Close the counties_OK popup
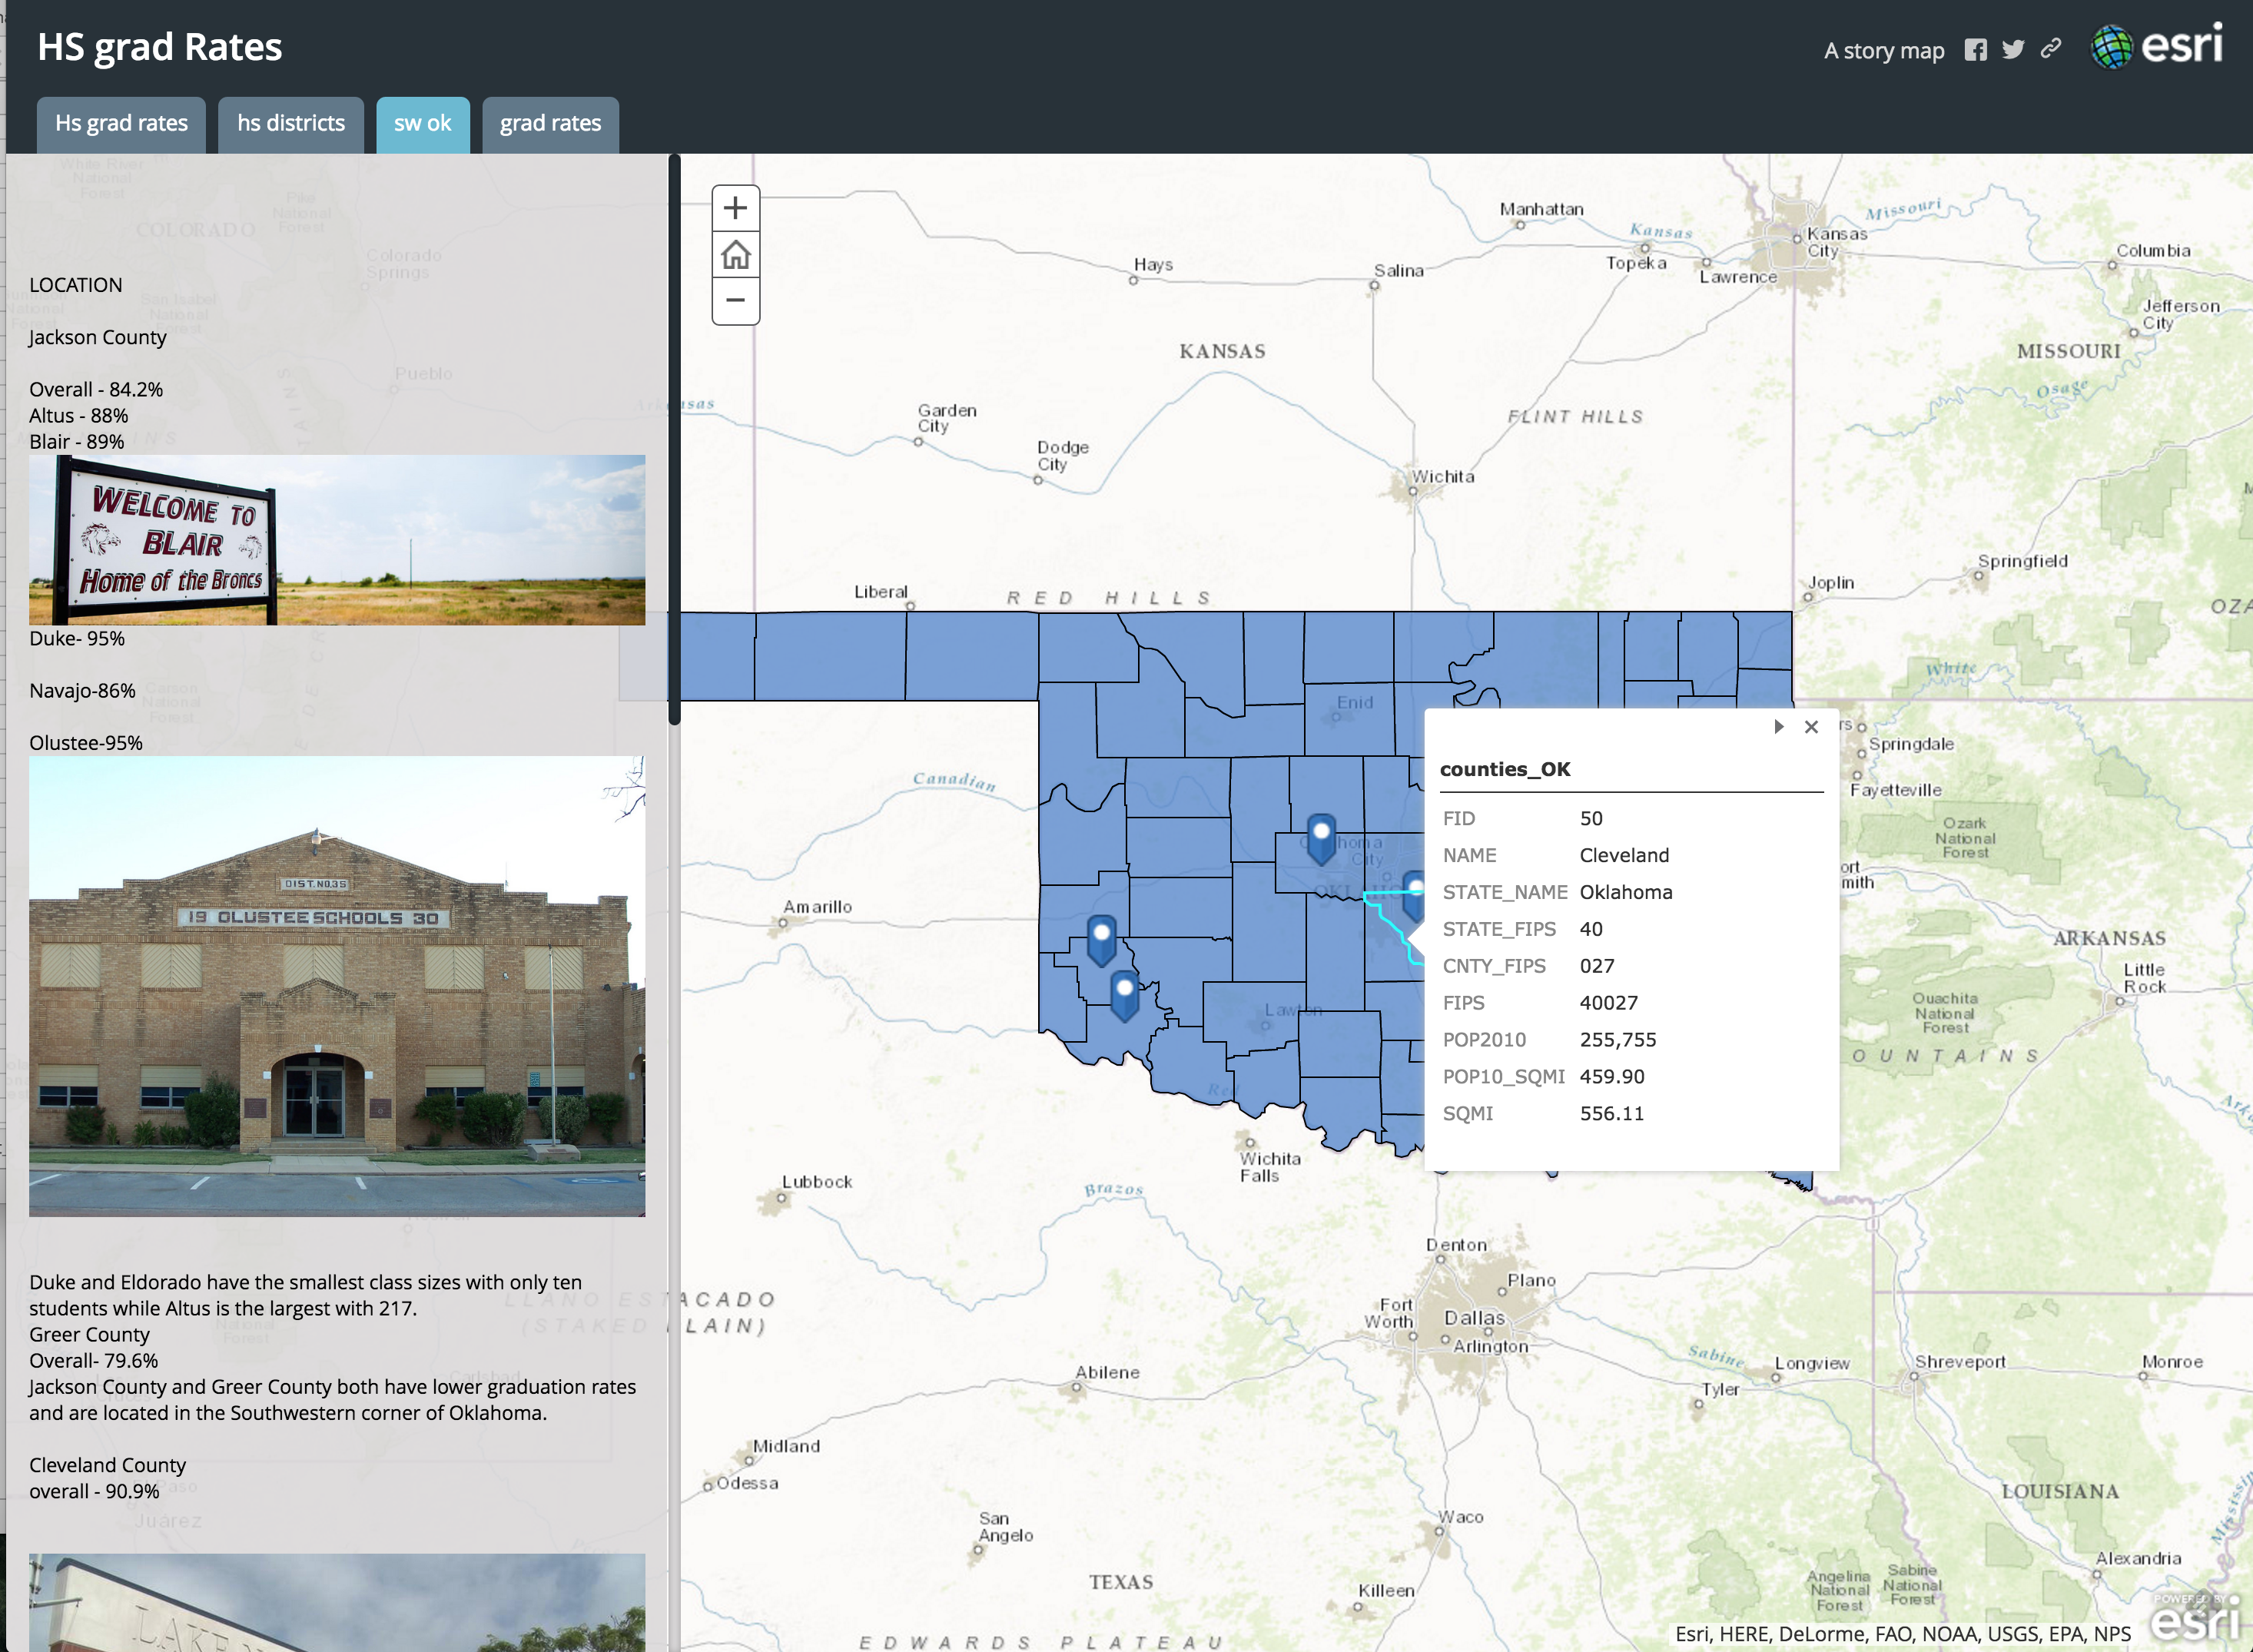2253x1652 pixels. [1811, 727]
